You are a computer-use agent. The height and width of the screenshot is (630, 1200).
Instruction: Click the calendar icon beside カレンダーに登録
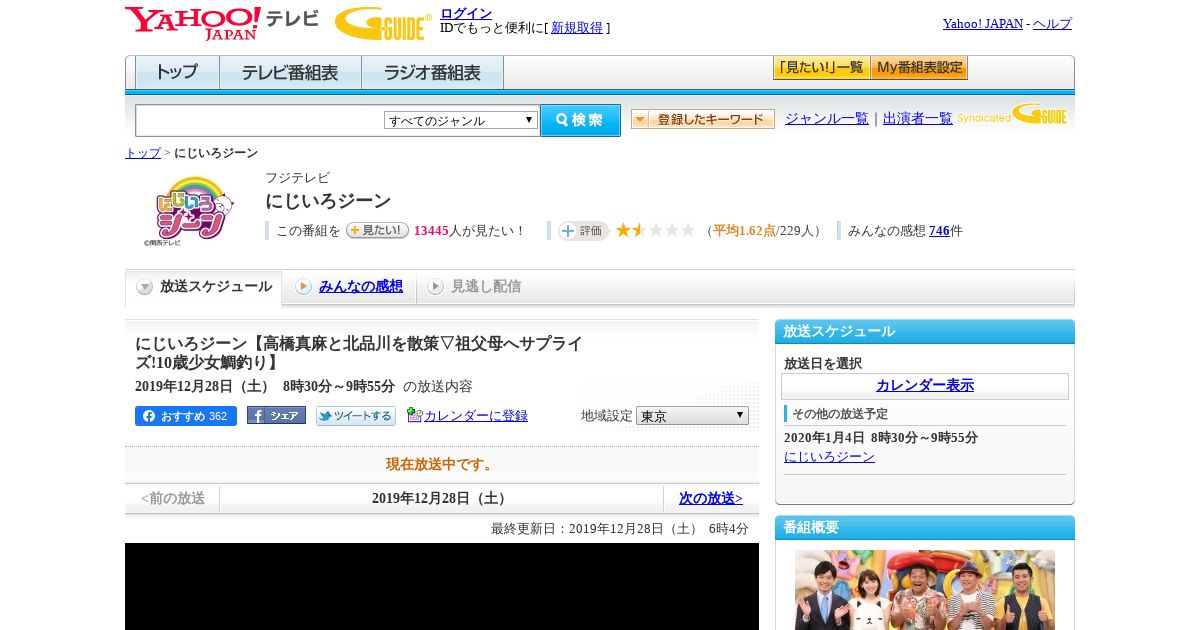click(414, 415)
